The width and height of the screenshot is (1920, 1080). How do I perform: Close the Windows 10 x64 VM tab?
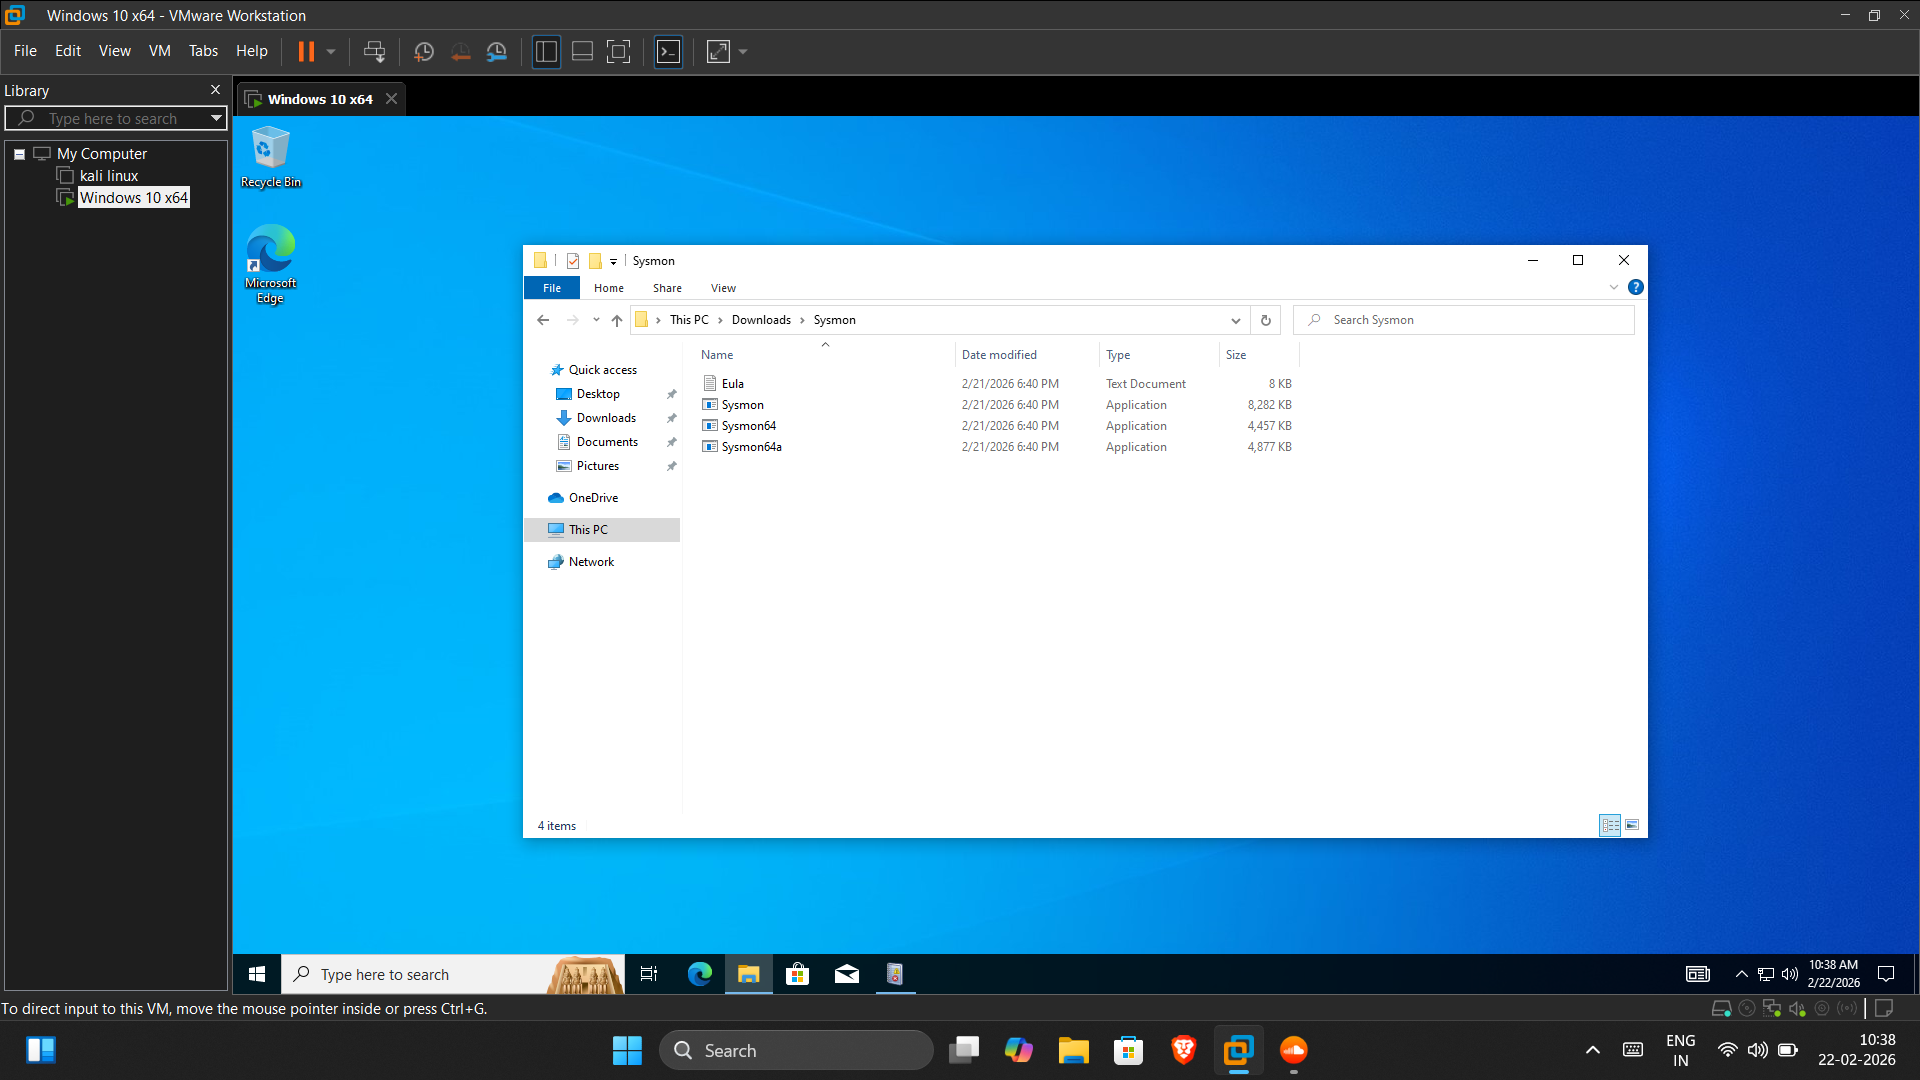click(x=392, y=99)
